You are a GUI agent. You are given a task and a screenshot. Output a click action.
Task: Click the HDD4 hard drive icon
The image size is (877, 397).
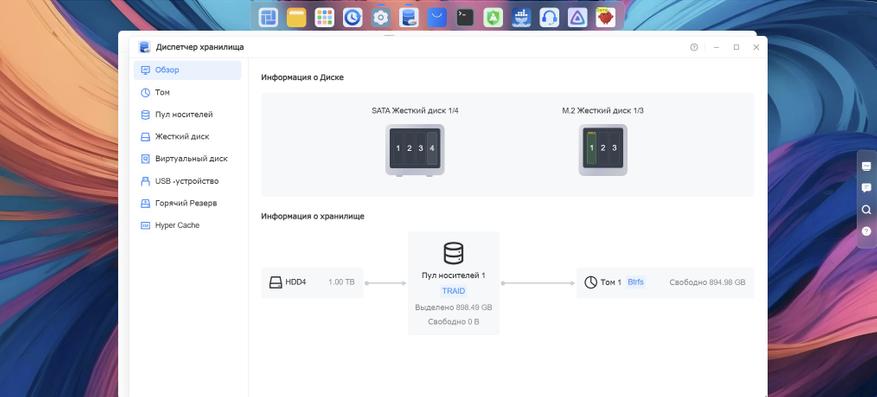coord(275,282)
